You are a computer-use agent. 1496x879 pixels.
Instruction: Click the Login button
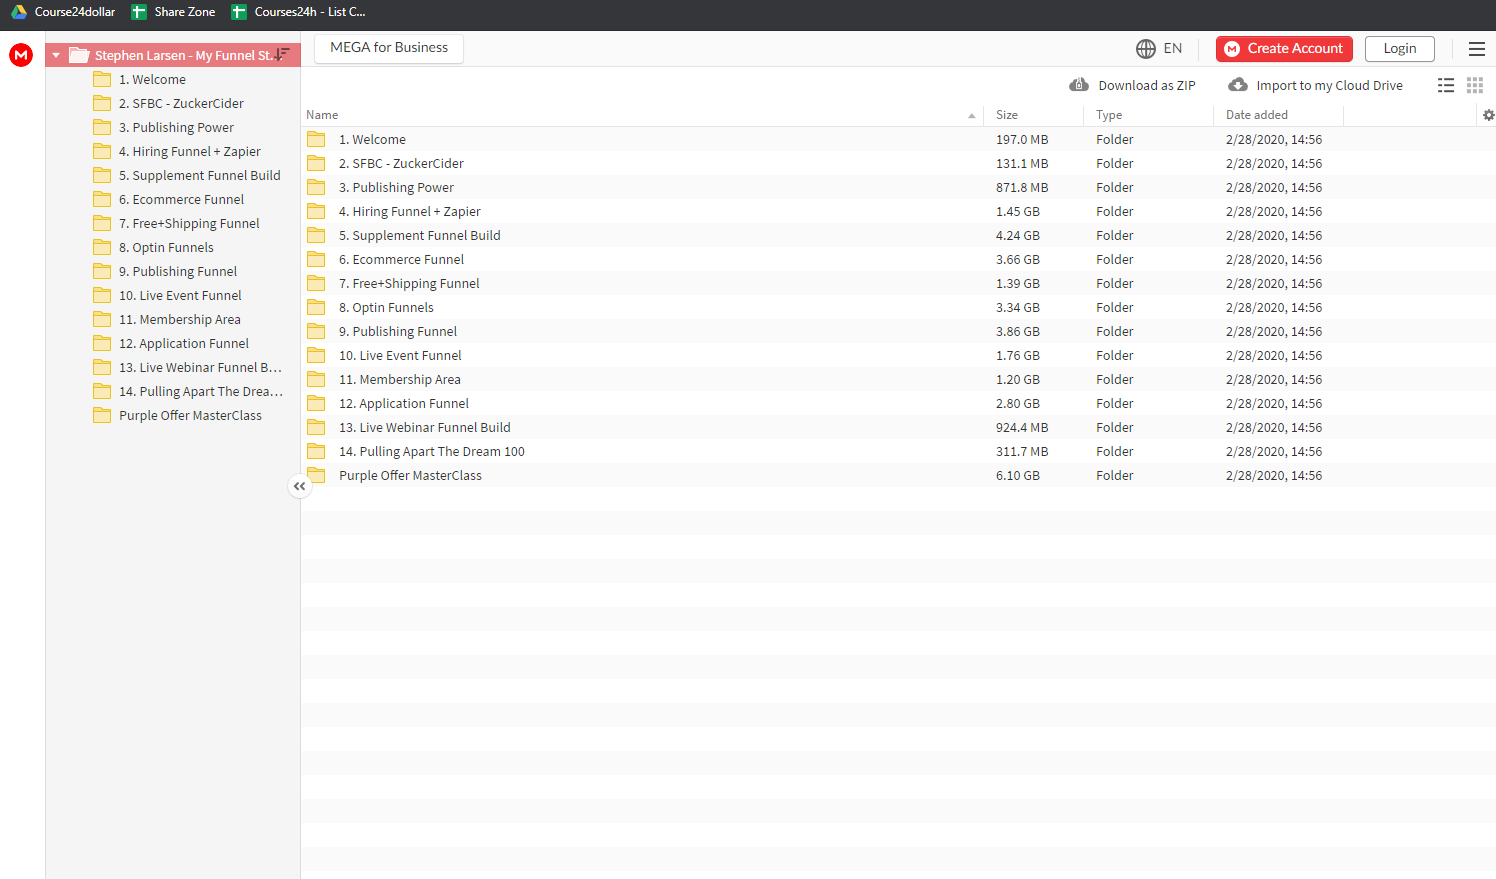(1399, 48)
